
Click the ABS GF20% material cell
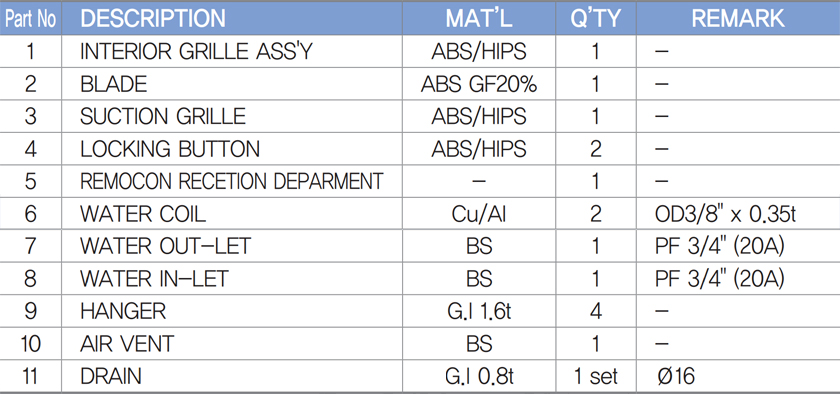[x=479, y=84]
